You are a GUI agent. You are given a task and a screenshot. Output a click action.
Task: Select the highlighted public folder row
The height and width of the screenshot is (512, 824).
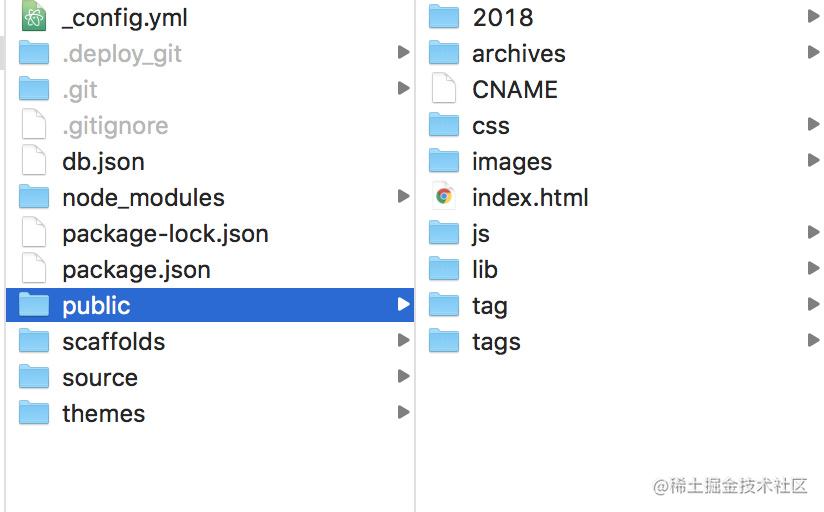210,305
